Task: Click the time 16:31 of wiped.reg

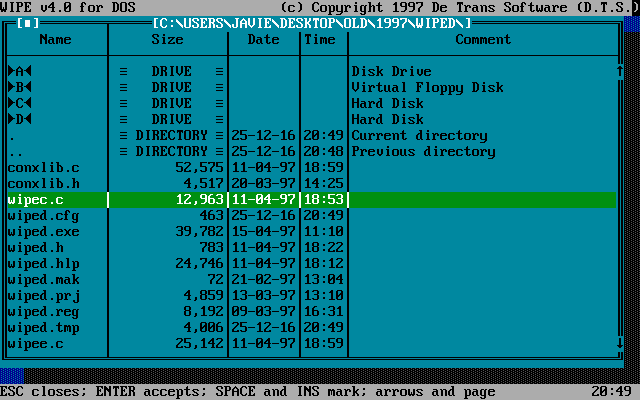Action: (324, 311)
